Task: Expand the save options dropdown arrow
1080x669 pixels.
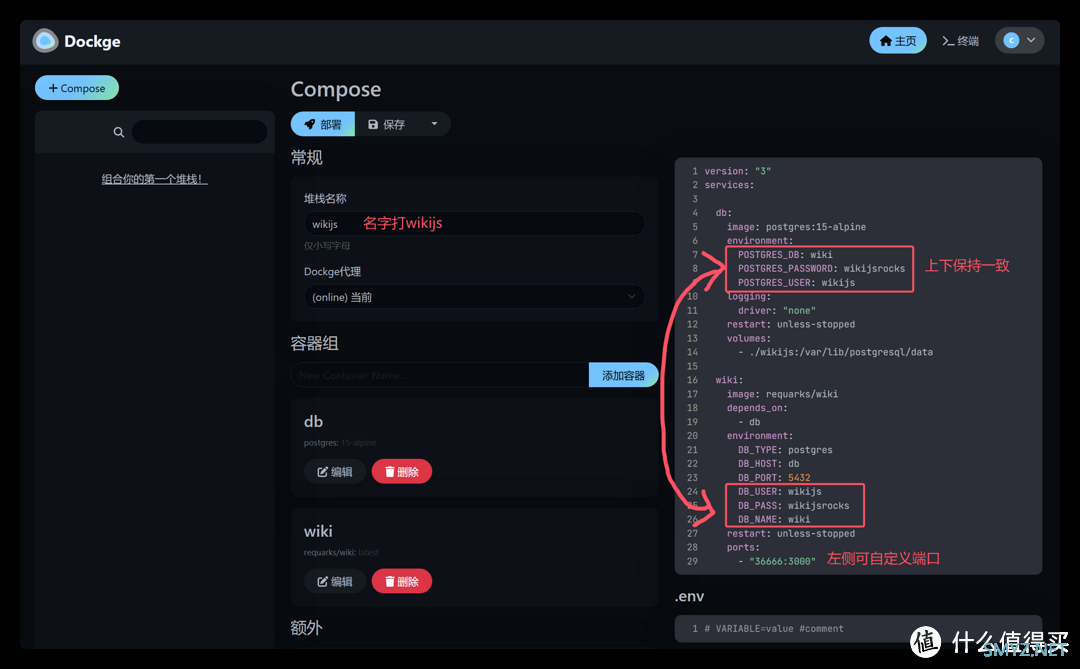Action: point(434,124)
